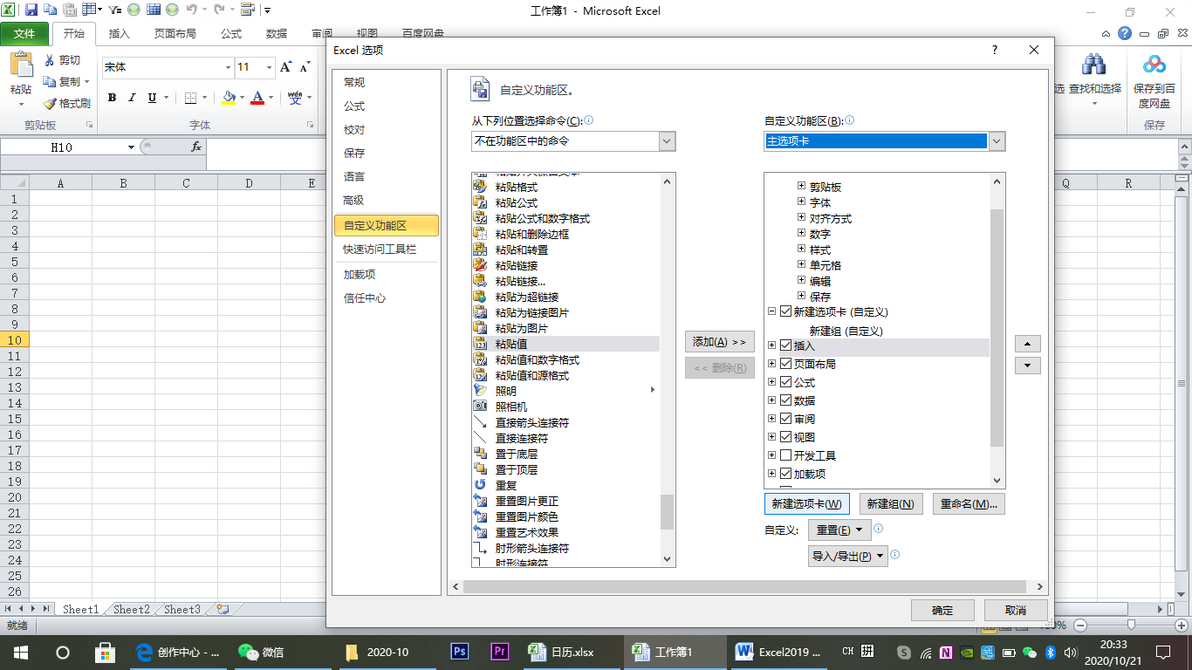Expand the 开发工具 tab node

click(x=772, y=455)
